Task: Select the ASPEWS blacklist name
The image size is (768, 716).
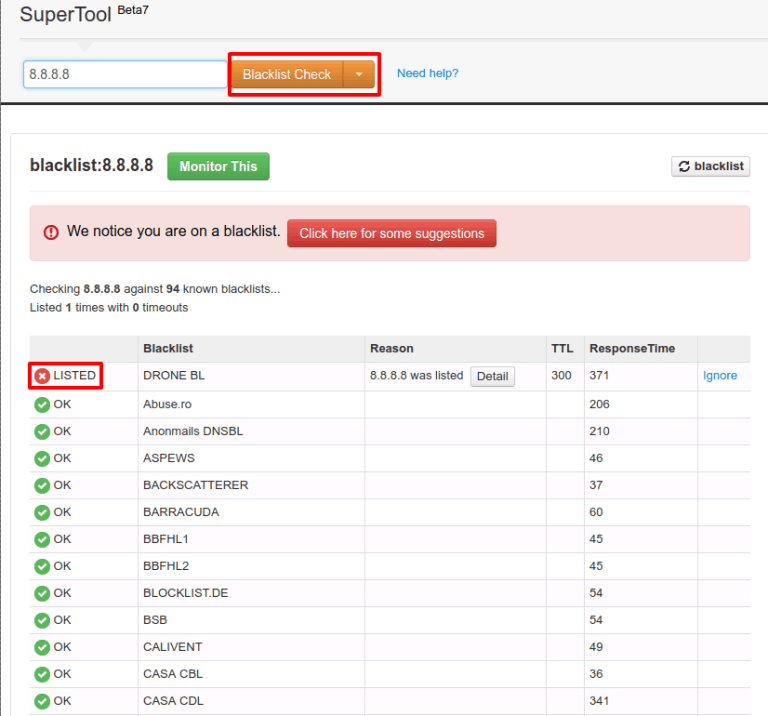Action: [169, 458]
